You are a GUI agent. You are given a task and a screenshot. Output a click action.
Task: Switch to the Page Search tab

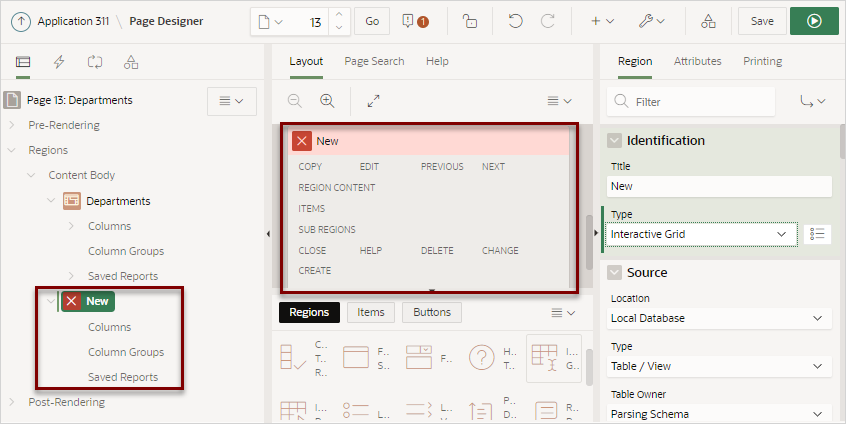pos(374,61)
